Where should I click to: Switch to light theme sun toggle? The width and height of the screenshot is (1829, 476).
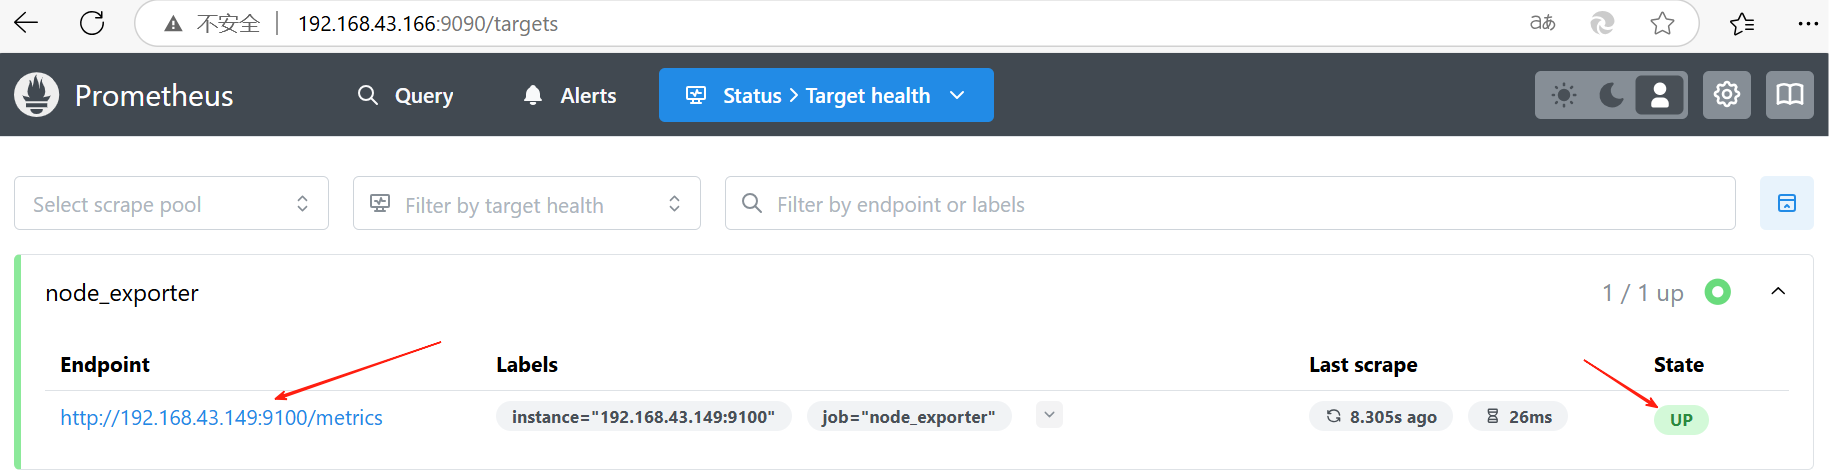(1563, 95)
